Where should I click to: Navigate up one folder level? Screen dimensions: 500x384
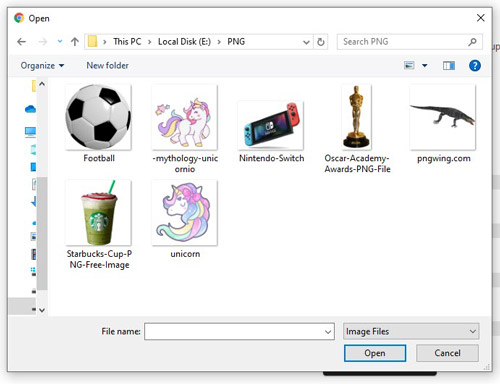pos(75,42)
